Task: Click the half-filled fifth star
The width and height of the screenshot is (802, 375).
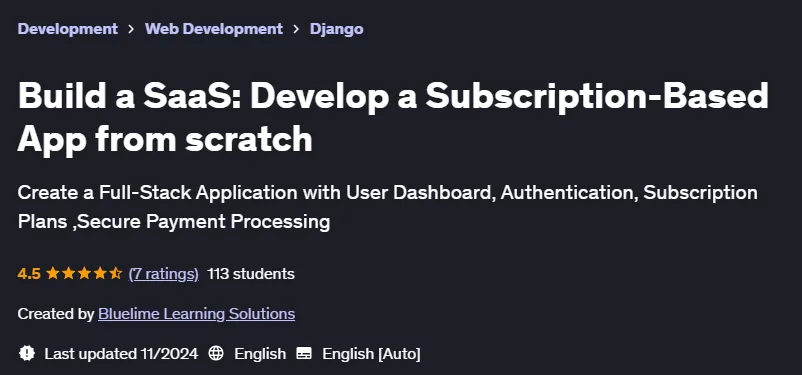Action: (116, 274)
